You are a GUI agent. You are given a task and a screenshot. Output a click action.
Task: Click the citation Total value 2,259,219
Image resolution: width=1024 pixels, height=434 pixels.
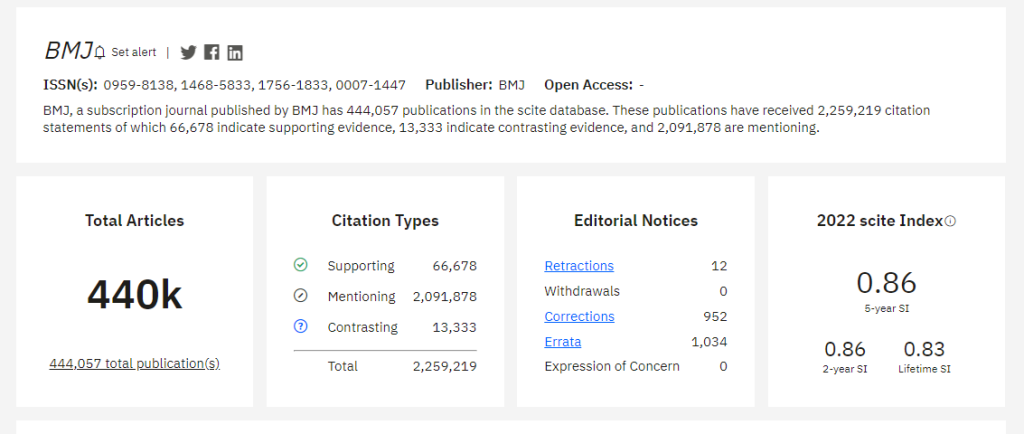pos(445,366)
